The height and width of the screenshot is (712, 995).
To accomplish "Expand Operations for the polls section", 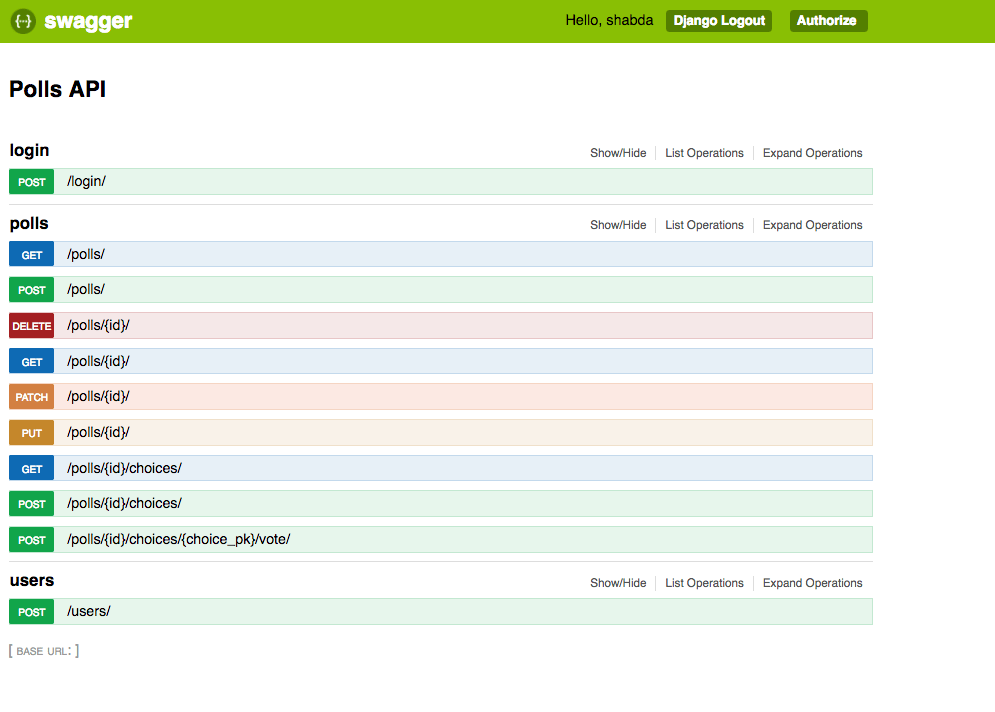I will [812, 224].
